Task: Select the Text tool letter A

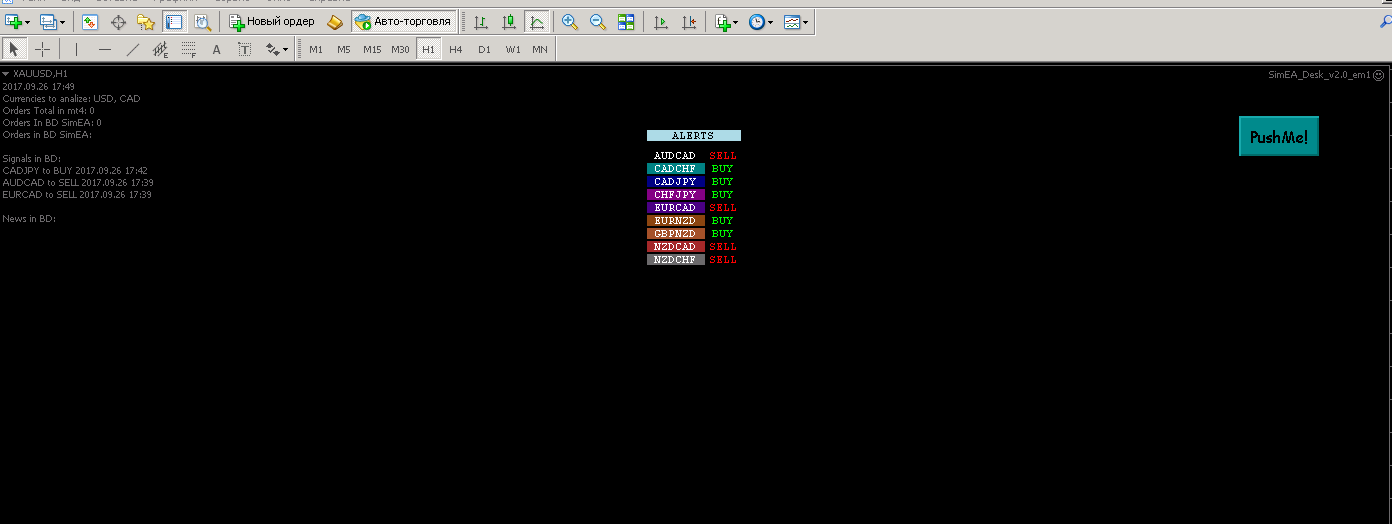Action: tap(217, 49)
